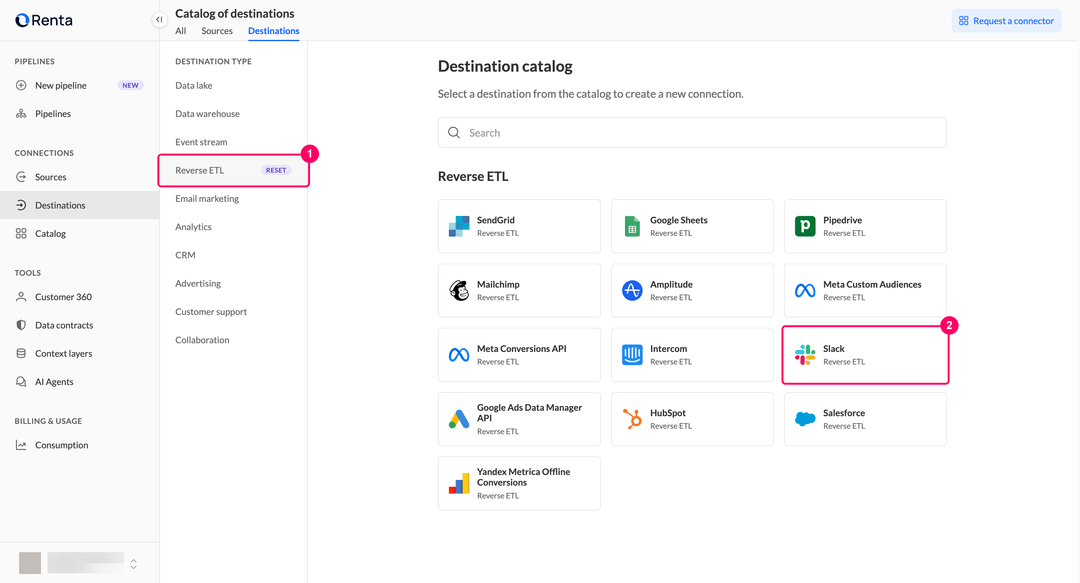Switch to the Sources tab
The width and height of the screenshot is (1080, 583).
pos(217,31)
